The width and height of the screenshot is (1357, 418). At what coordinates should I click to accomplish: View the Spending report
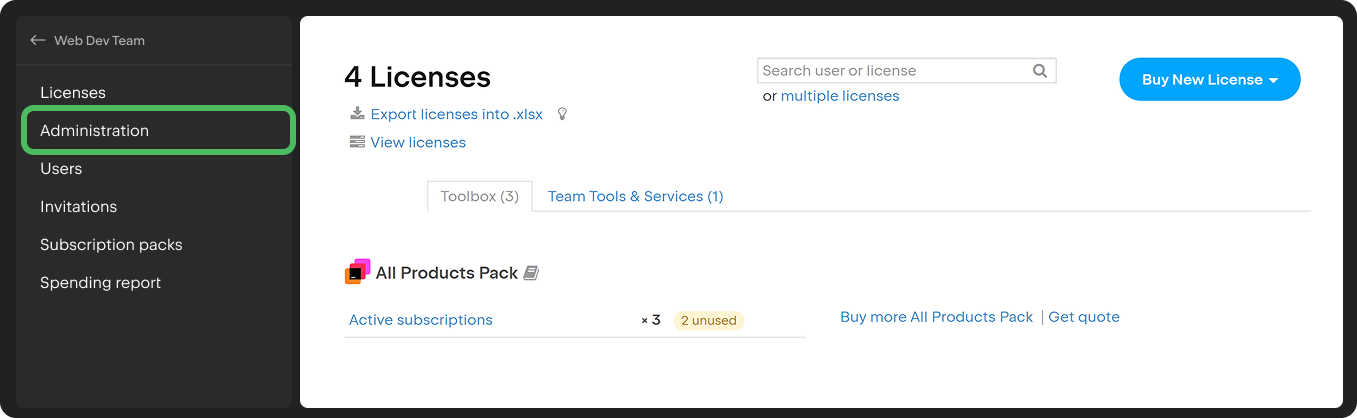click(100, 283)
